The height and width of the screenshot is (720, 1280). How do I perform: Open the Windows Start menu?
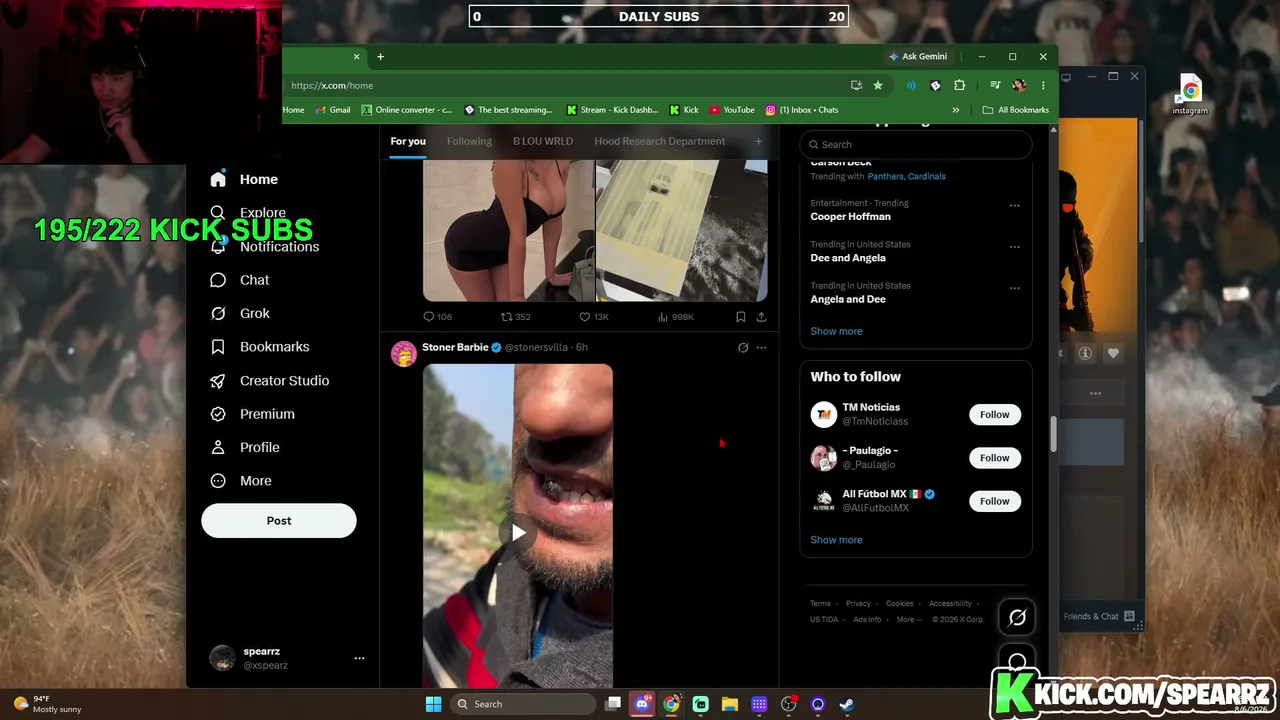(433, 704)
